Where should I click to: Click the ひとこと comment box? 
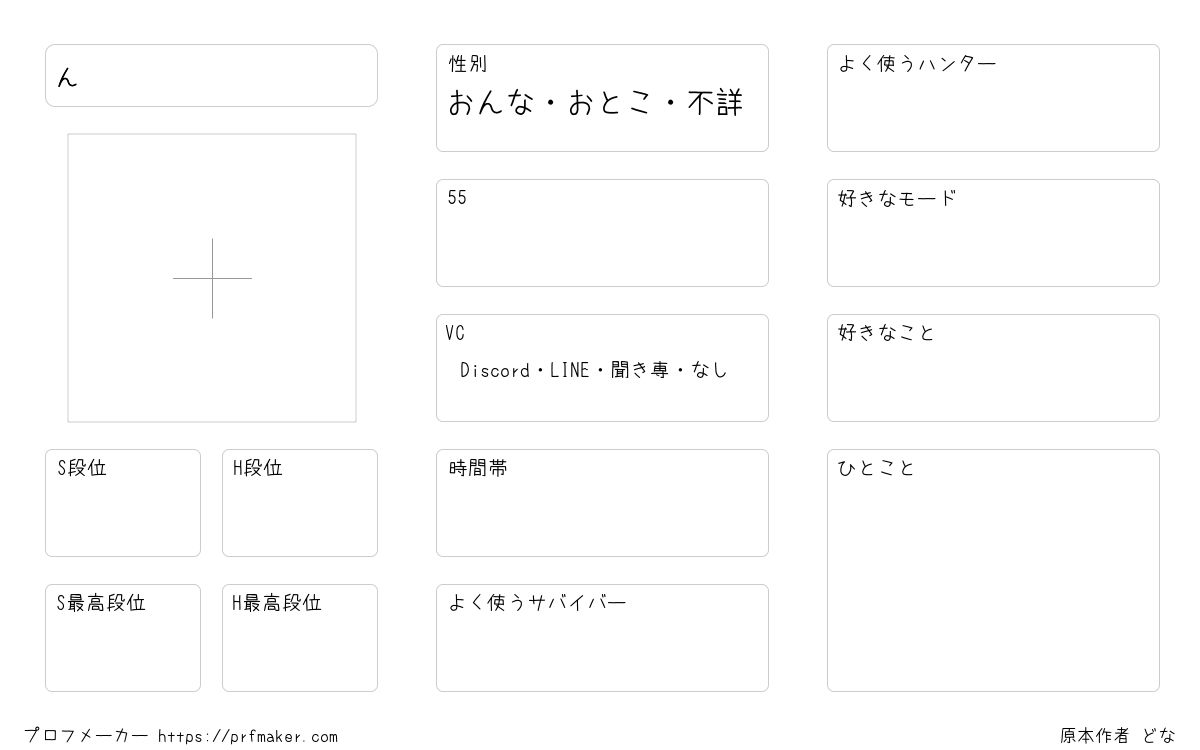pyautogui.click(x=993, y=570)
